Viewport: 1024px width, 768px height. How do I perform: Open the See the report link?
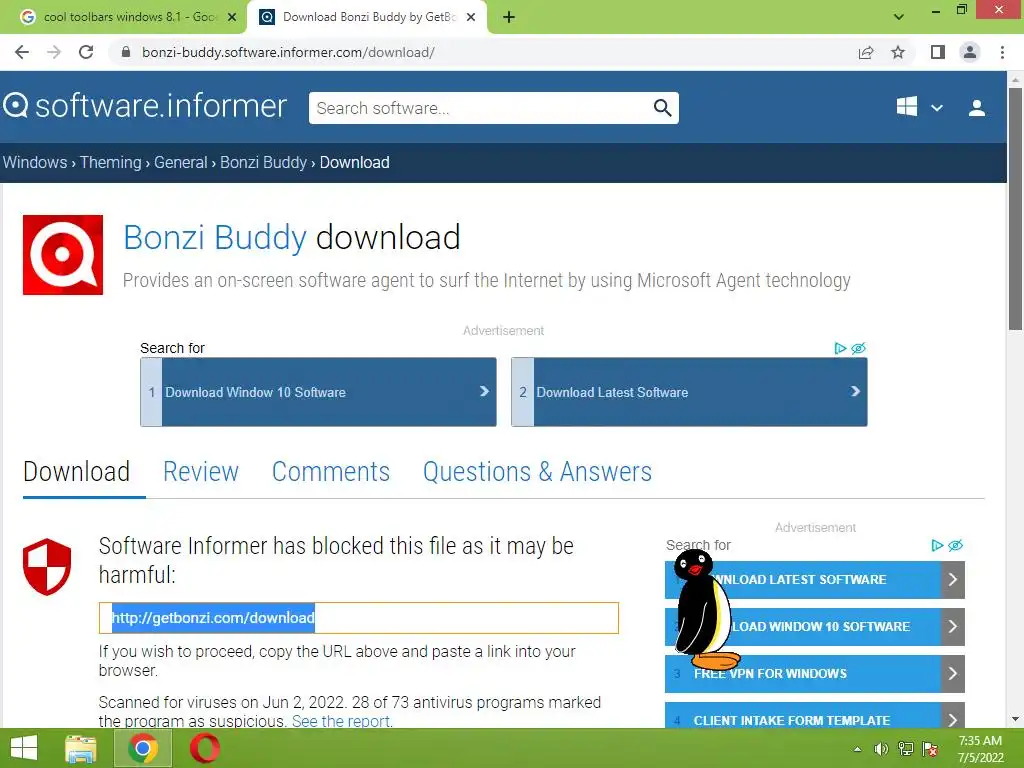(342, 721)
